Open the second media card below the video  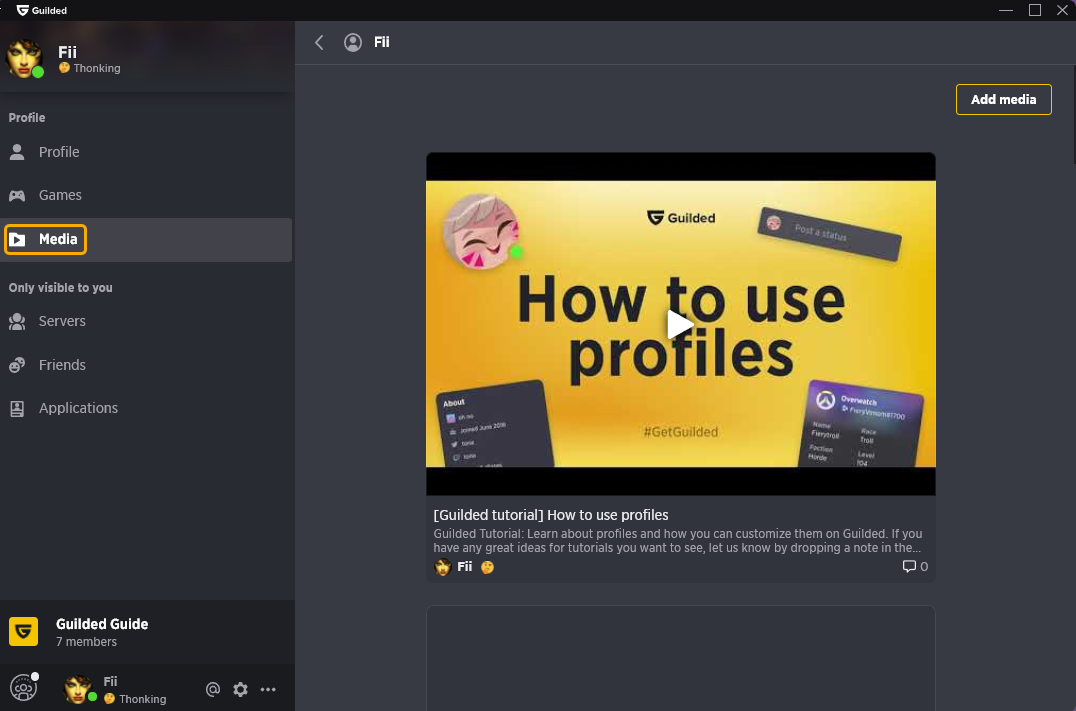[680, 658]
